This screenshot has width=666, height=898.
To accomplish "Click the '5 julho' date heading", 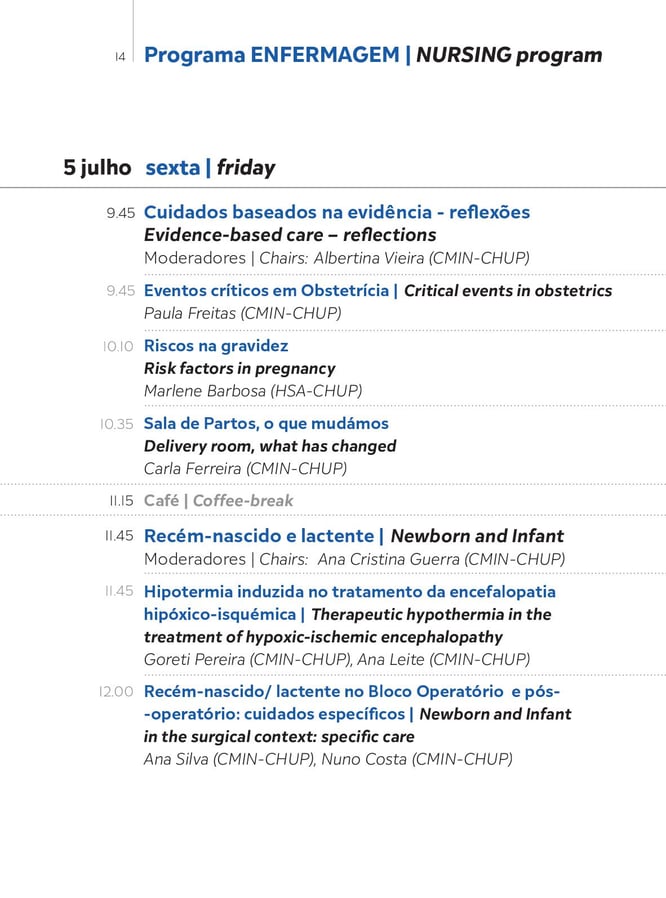I will coord(98,167).
